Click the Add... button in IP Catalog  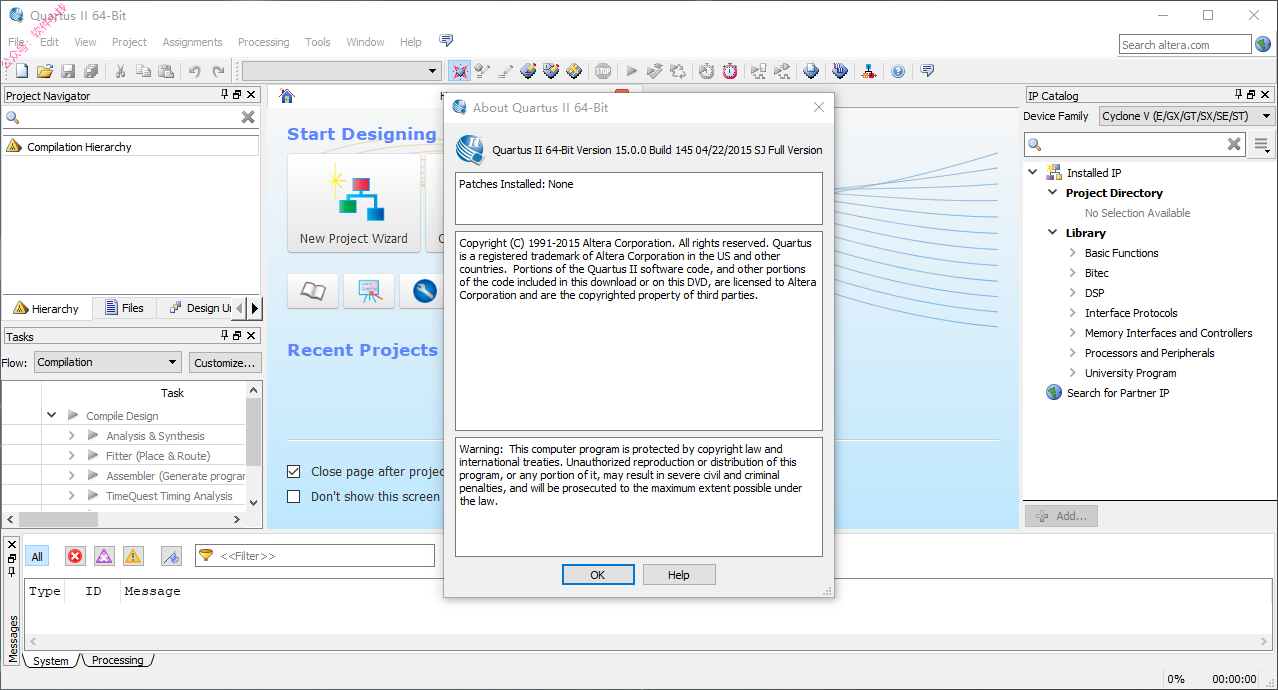[1062, 516]
